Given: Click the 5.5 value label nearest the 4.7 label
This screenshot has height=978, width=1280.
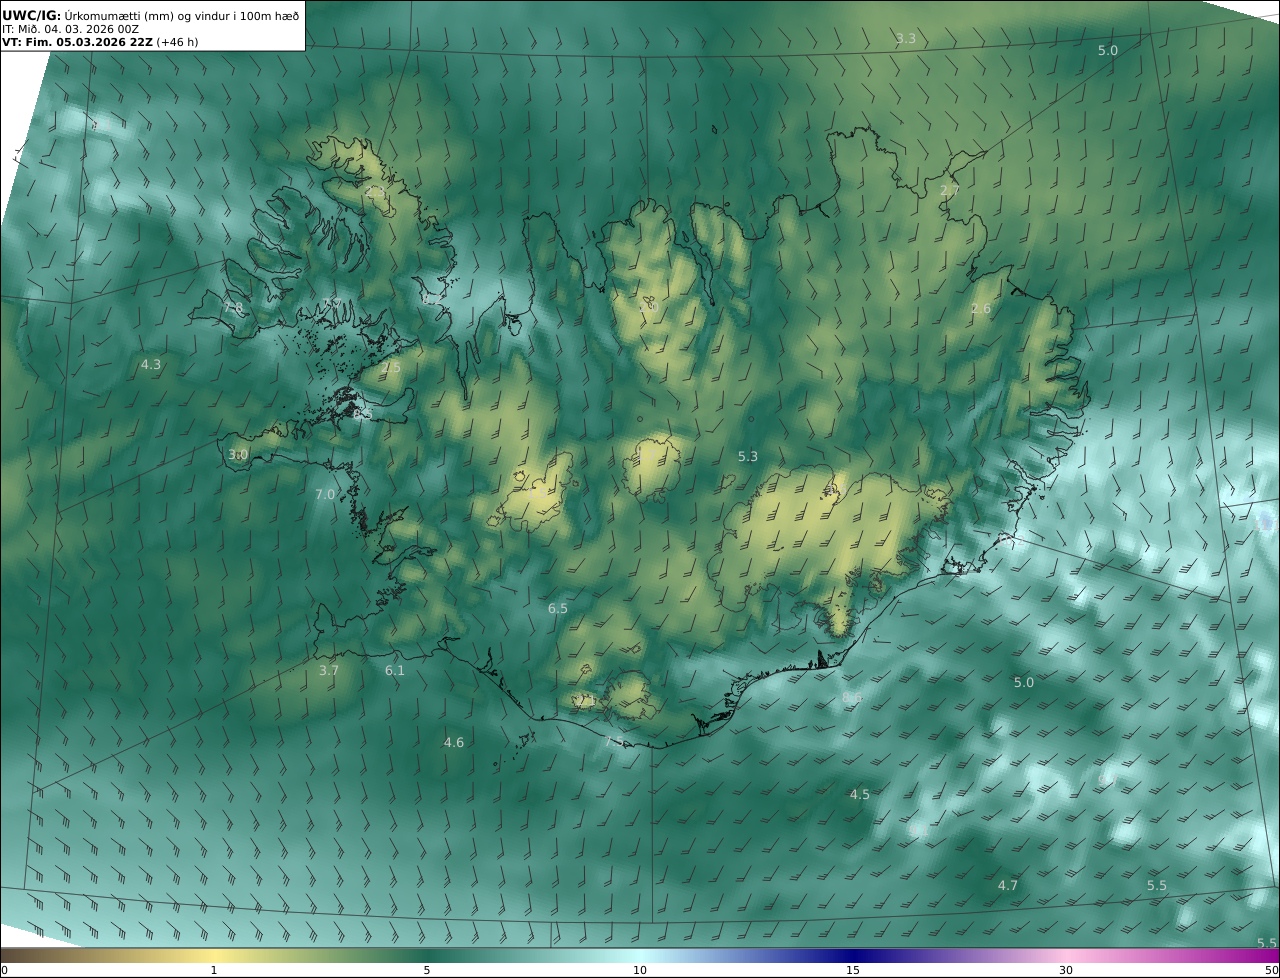Looking at the screenshot, I should 1157,886.
